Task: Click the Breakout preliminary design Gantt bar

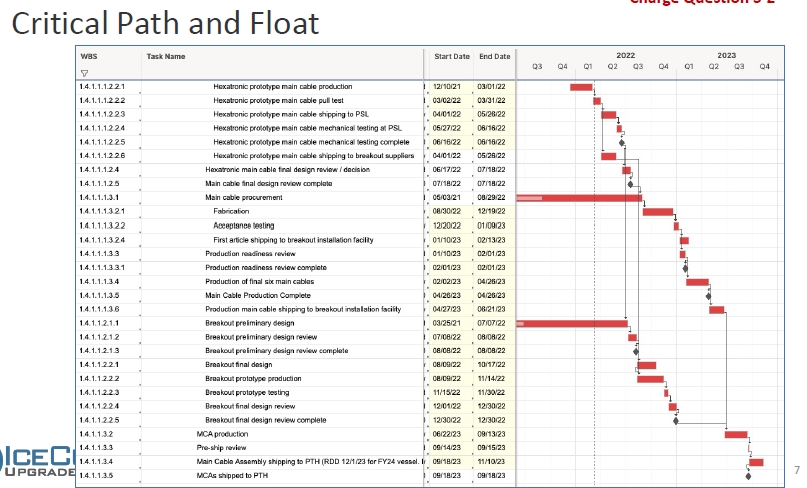Action: pos(572,323)
